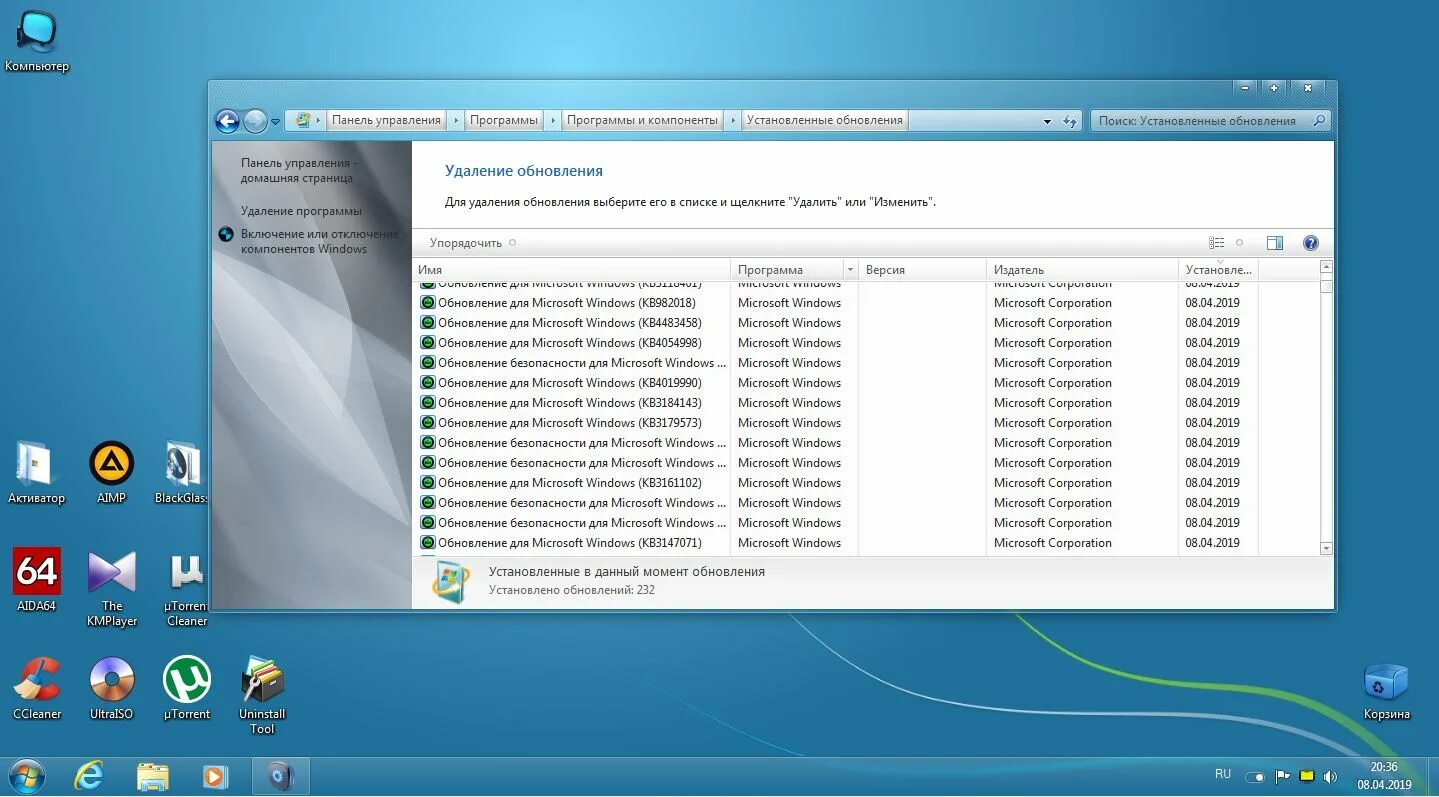This screenshot has width=1439, height=797.
Task: Open the BlackGlass desktop icon
Action: click(181, 472)
